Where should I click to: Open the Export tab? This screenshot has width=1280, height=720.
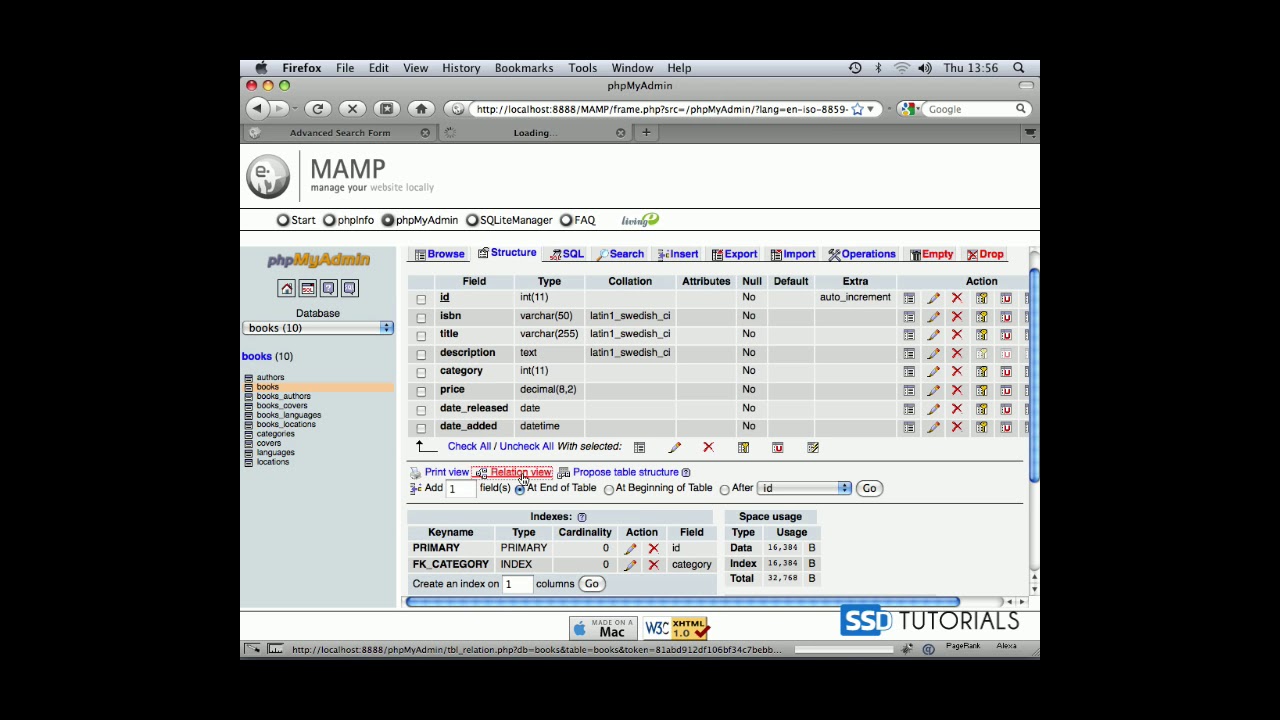(734, 254)
